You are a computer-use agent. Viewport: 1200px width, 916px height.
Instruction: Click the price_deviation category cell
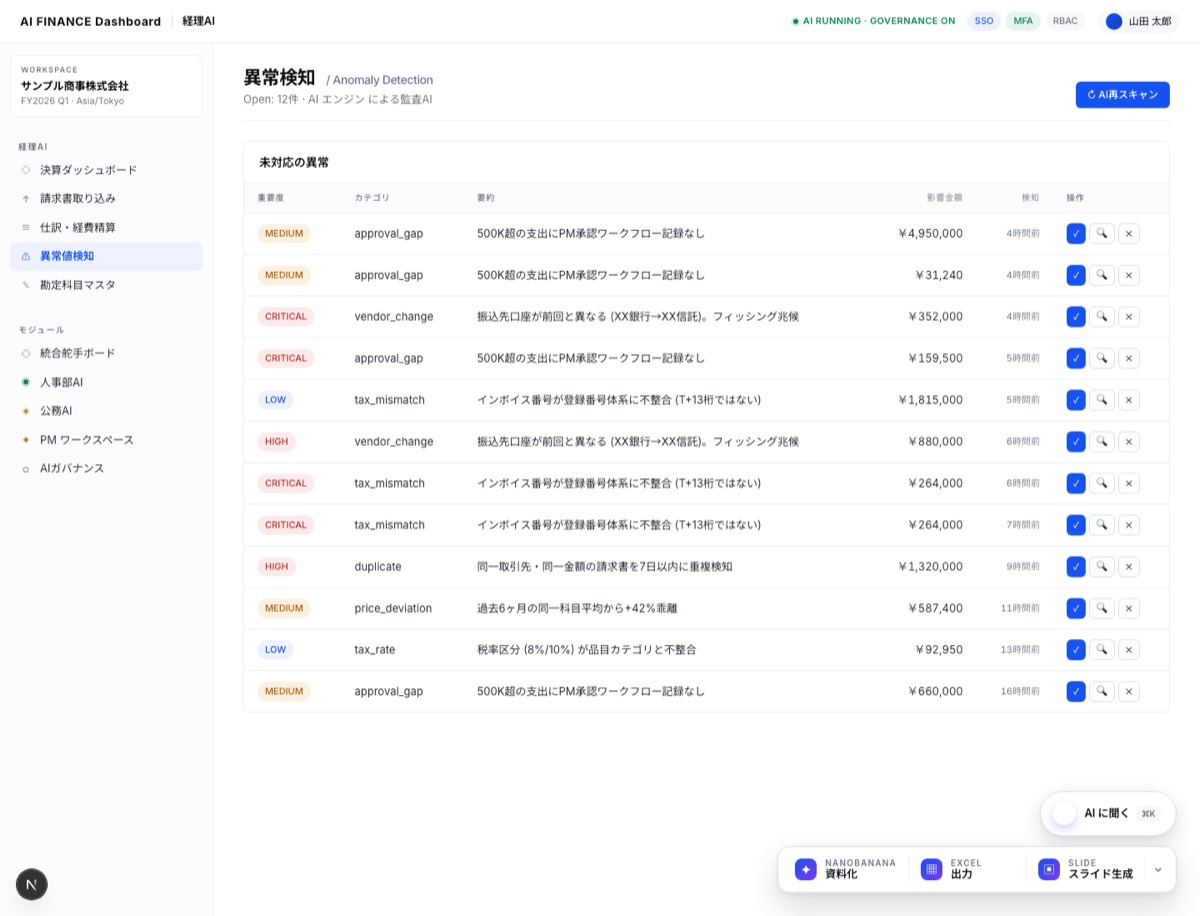point(393,608)
